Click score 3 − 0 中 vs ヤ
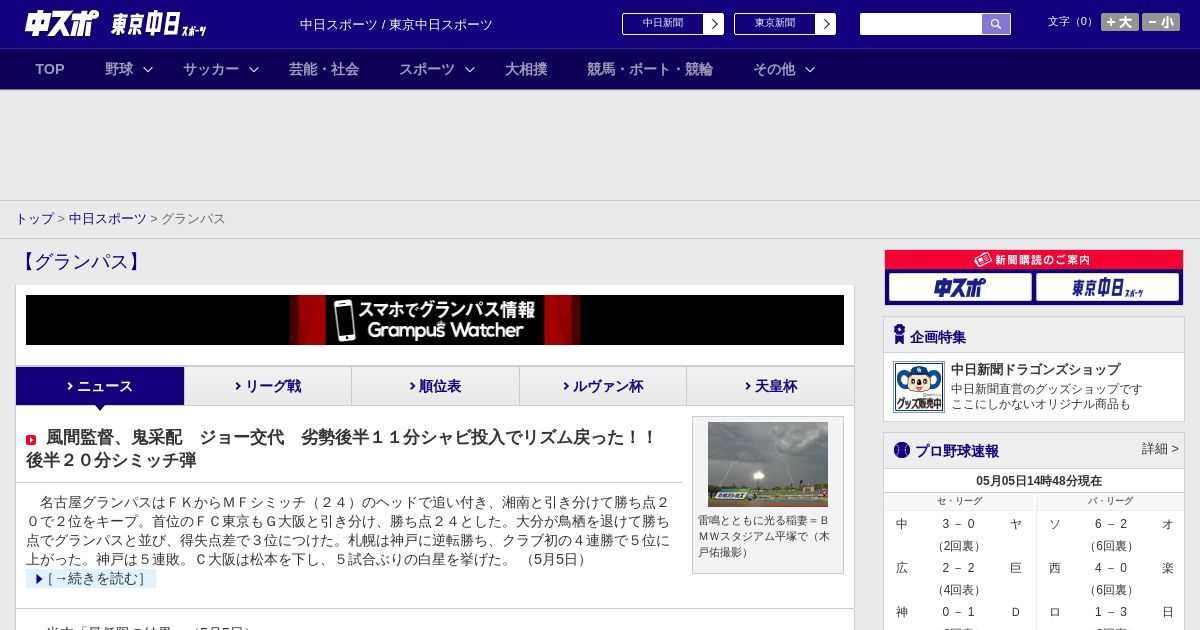 click(x=959, y=524)
